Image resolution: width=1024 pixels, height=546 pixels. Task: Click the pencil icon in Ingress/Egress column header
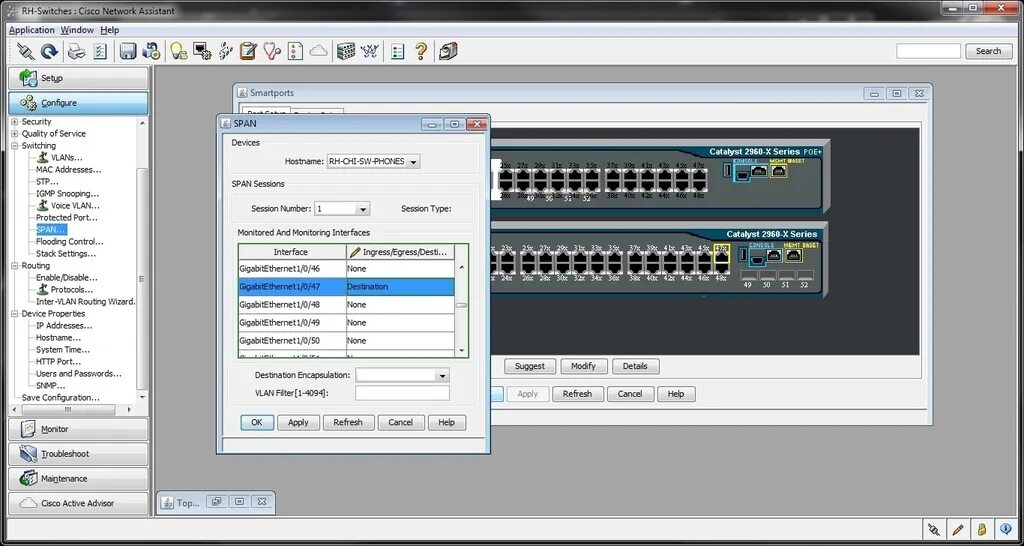[x=355, y=252]
